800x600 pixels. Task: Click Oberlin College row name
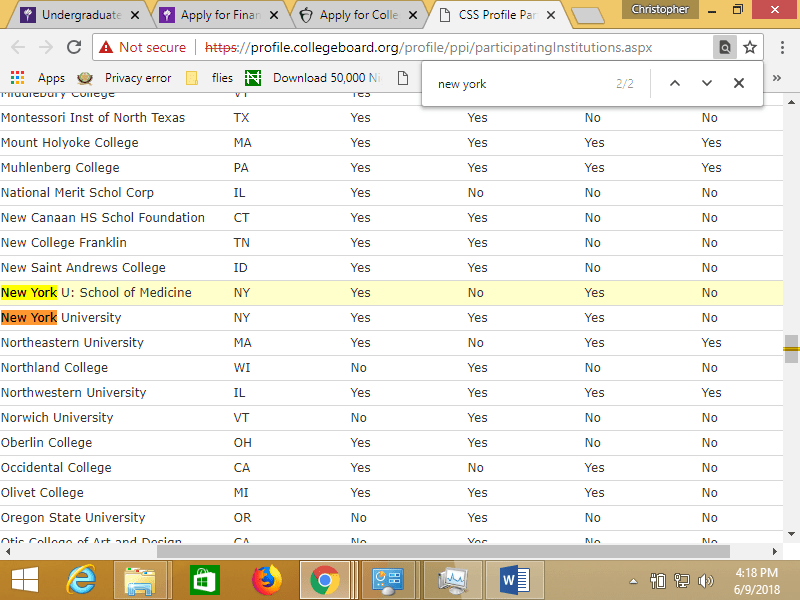[46, 442]
